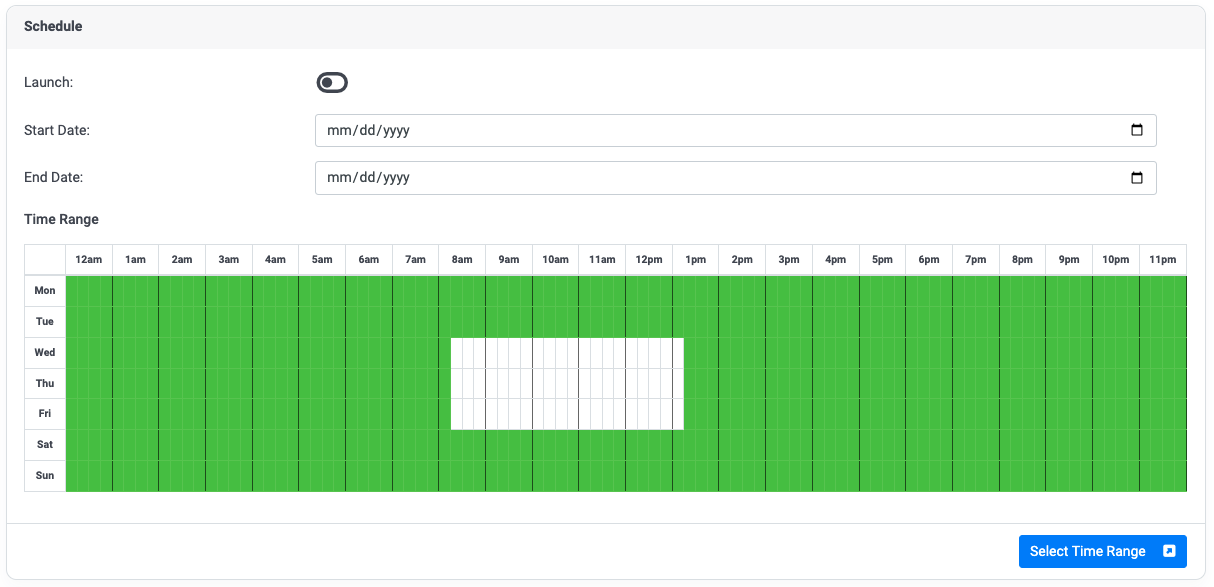
Task: Open the End Date calendar picker icon
Action: pyautogui.click(x=1137, y=177)
